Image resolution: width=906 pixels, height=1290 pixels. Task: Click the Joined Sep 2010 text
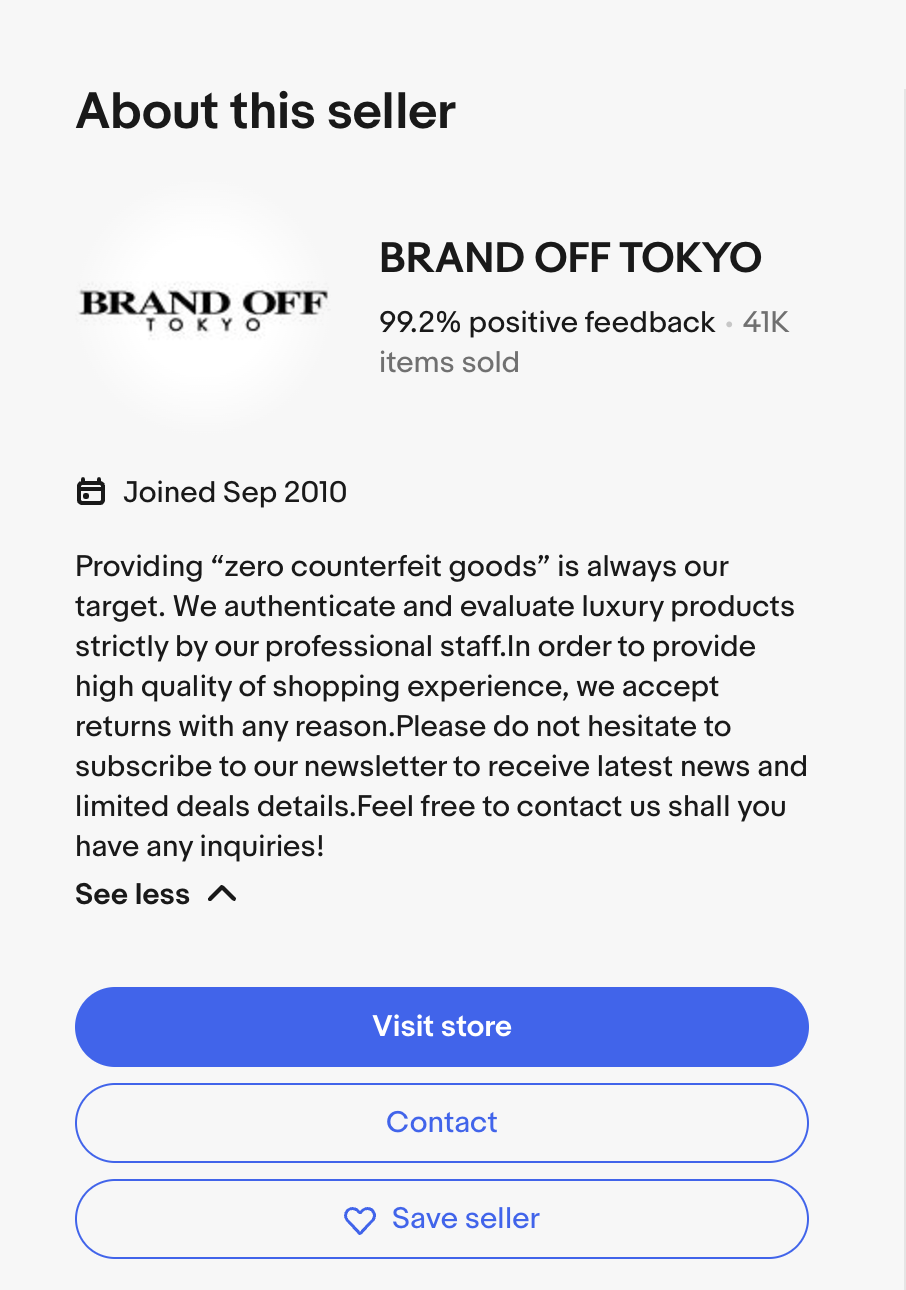[x=235, y=492]
